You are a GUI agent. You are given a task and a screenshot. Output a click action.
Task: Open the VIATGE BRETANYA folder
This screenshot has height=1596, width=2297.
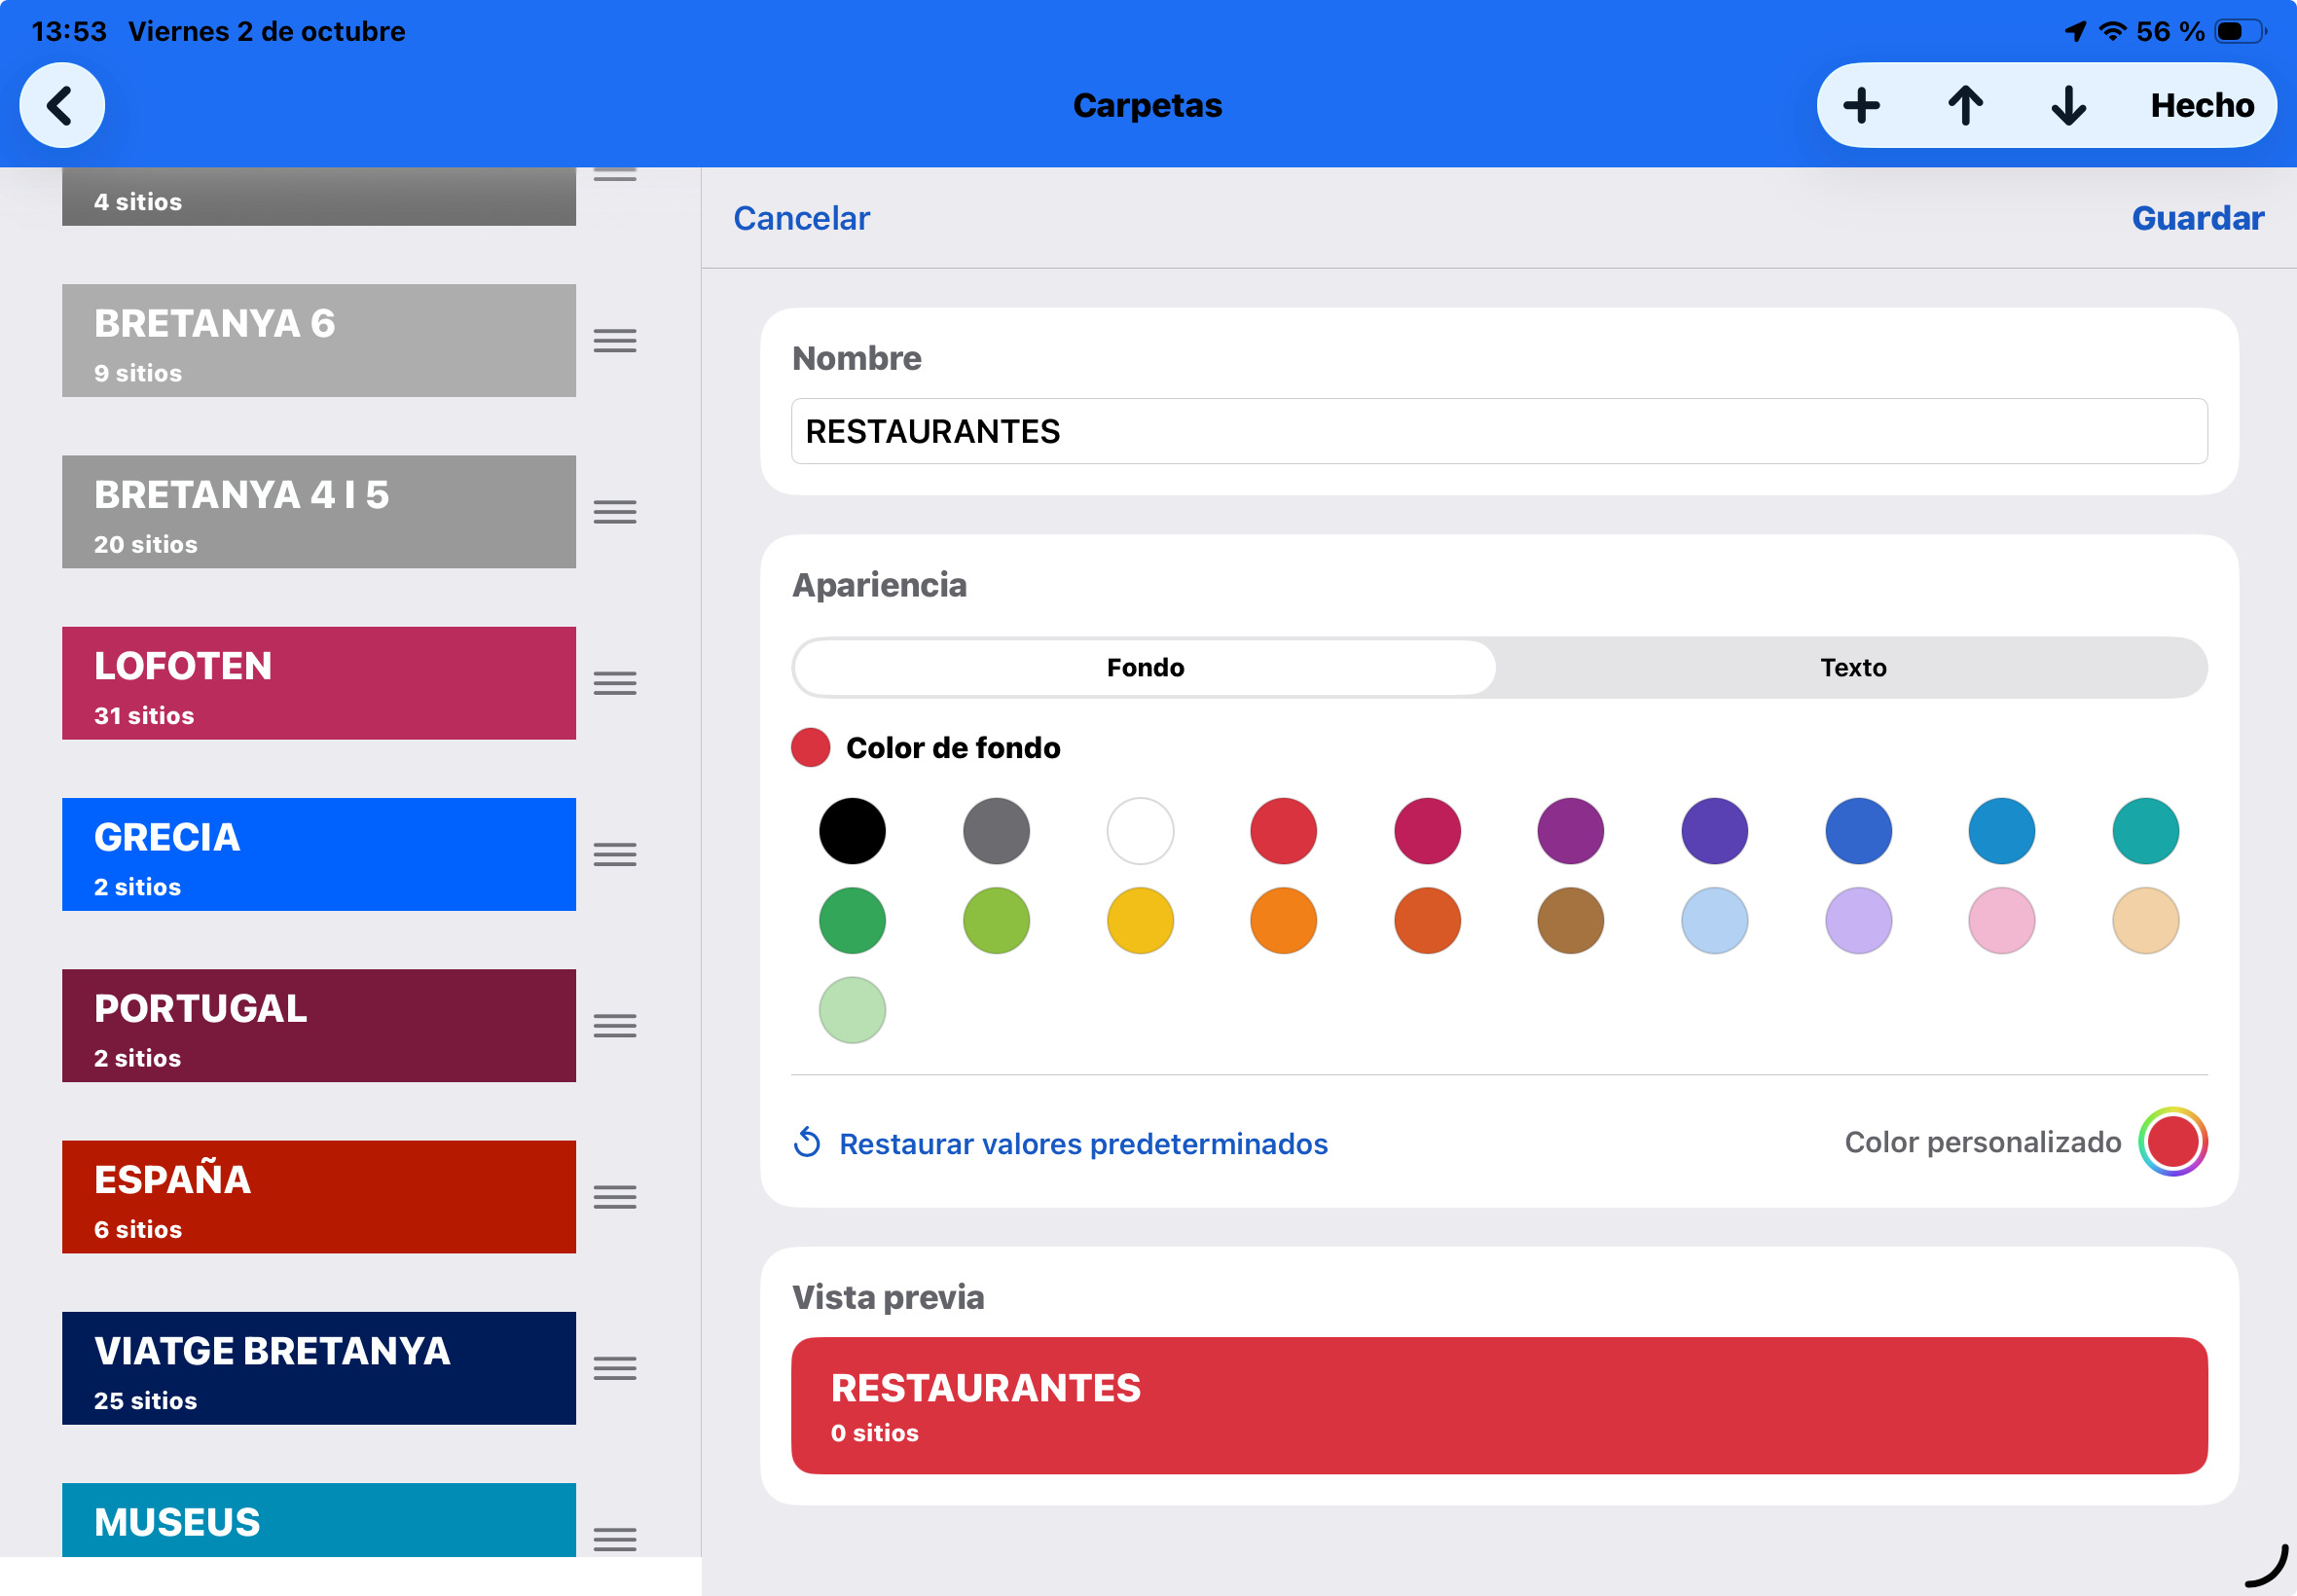click(x=319, y=1368)
